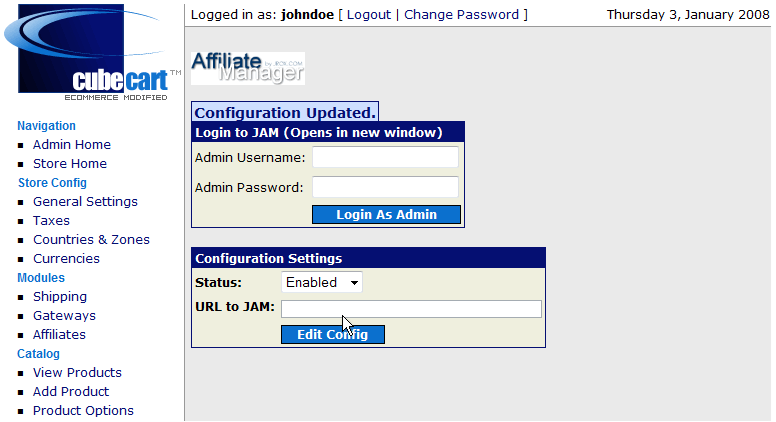The height and width of the screenshot is (422, 776).
Task: Click into the Admin Password field
Action: coord(385,187)
